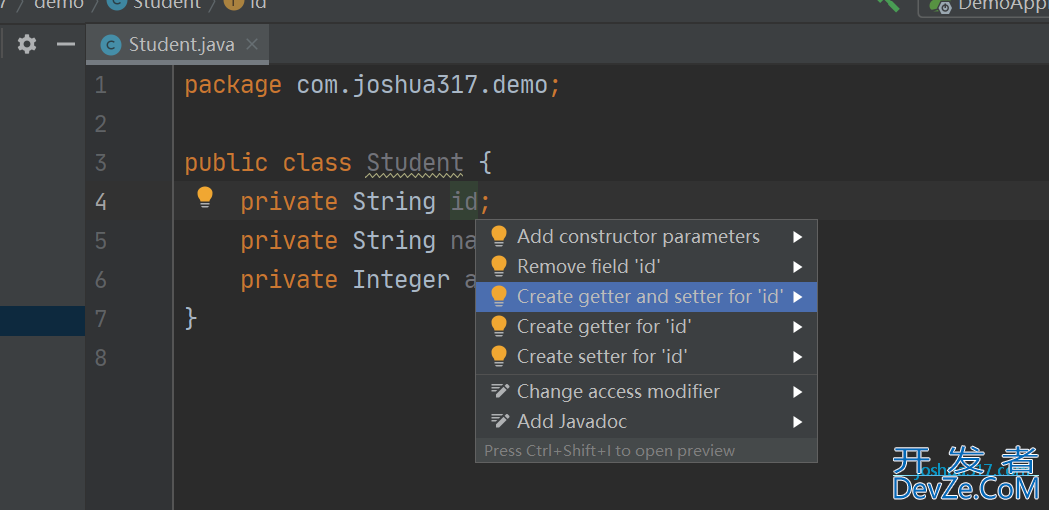Click the lightbulb quick-fix icon on line 4

(205, 198)
